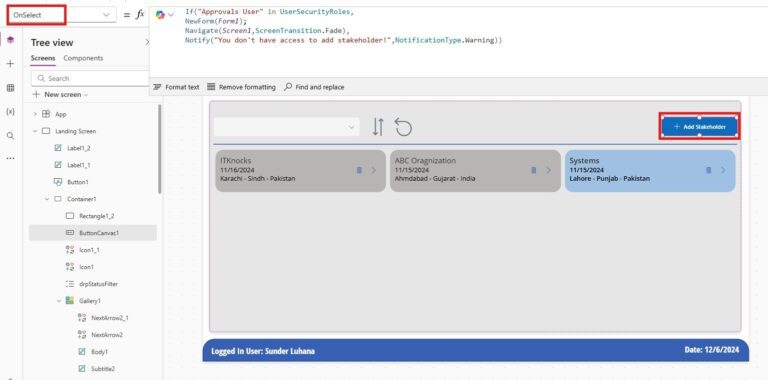Screen dimensions: 768x380
Task: Select drpStatusFilter in tree view
Action: pyautogui.click(x=98, y=284)
